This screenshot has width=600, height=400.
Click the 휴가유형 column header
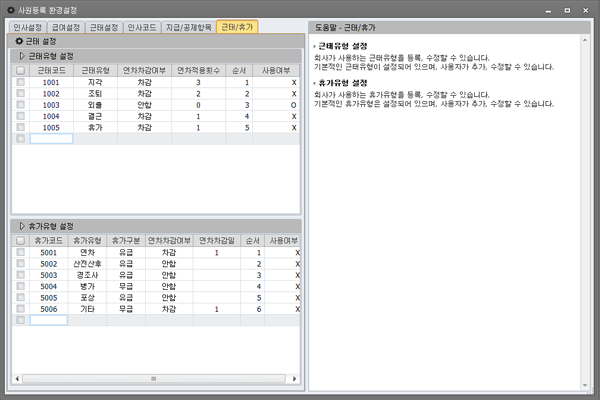click(87, 240)
